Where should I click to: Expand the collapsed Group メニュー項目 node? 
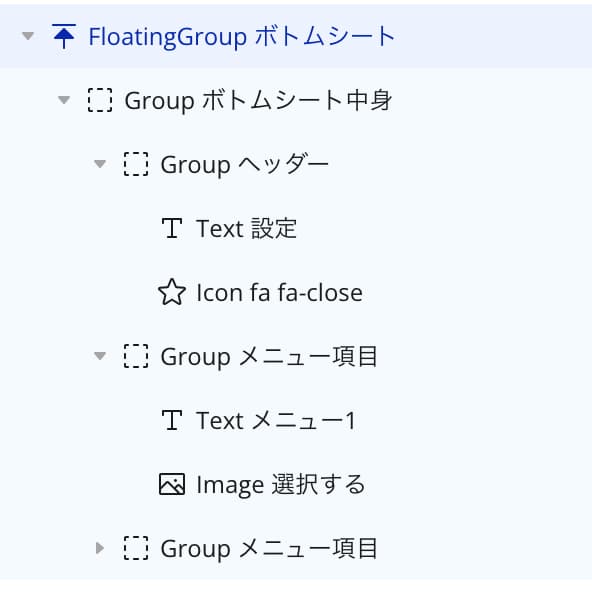pyautogui.click(x=100, y=548)
